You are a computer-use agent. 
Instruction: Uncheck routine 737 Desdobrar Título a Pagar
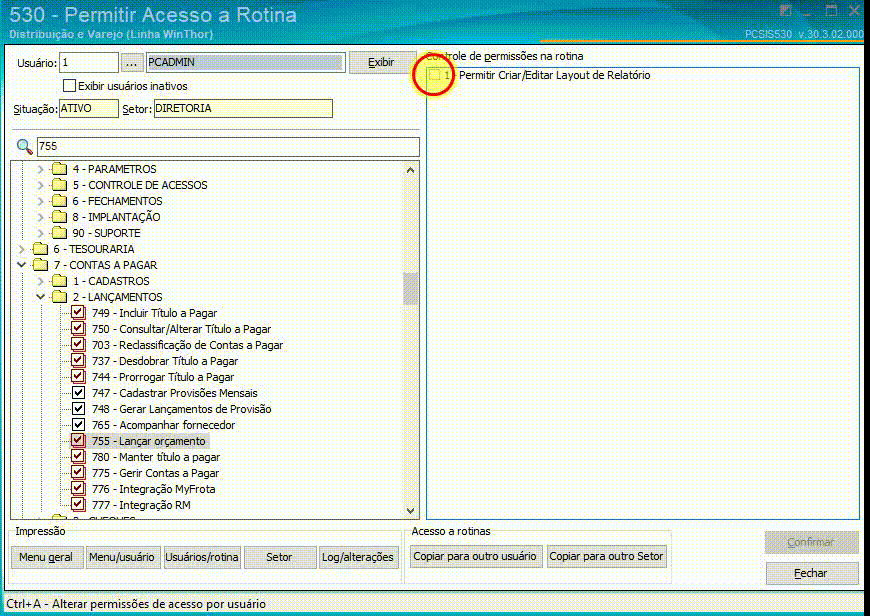[x=78, y=361]
